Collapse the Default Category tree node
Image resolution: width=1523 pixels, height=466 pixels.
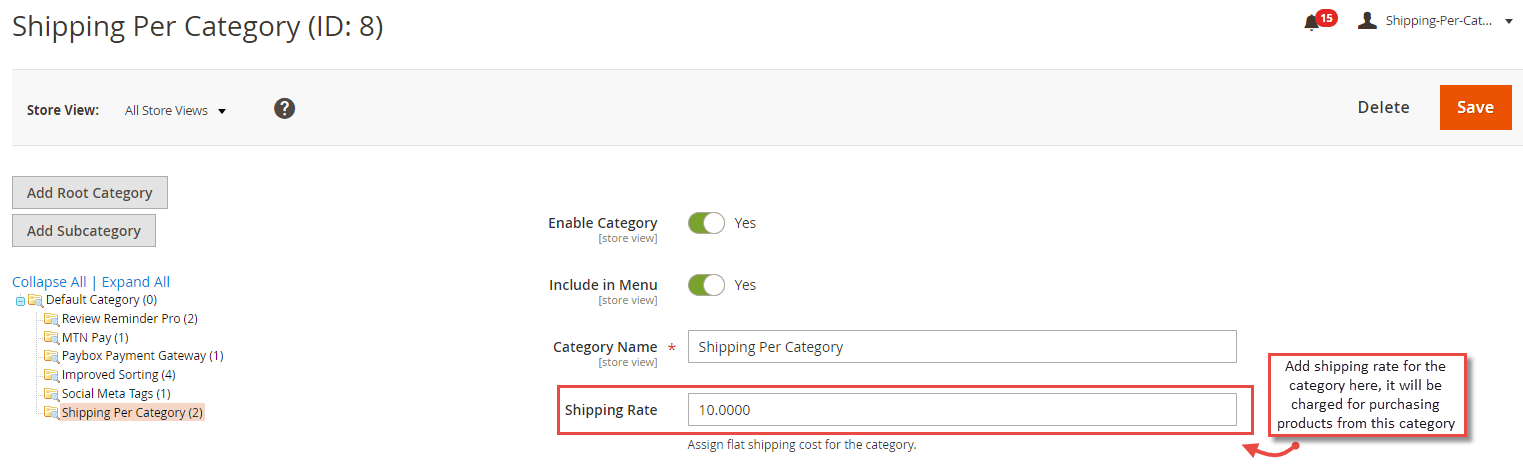(20, 301)
